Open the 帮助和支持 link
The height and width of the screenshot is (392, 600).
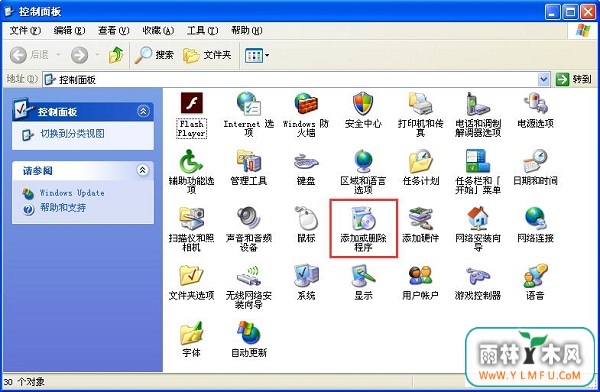(63, 208)
